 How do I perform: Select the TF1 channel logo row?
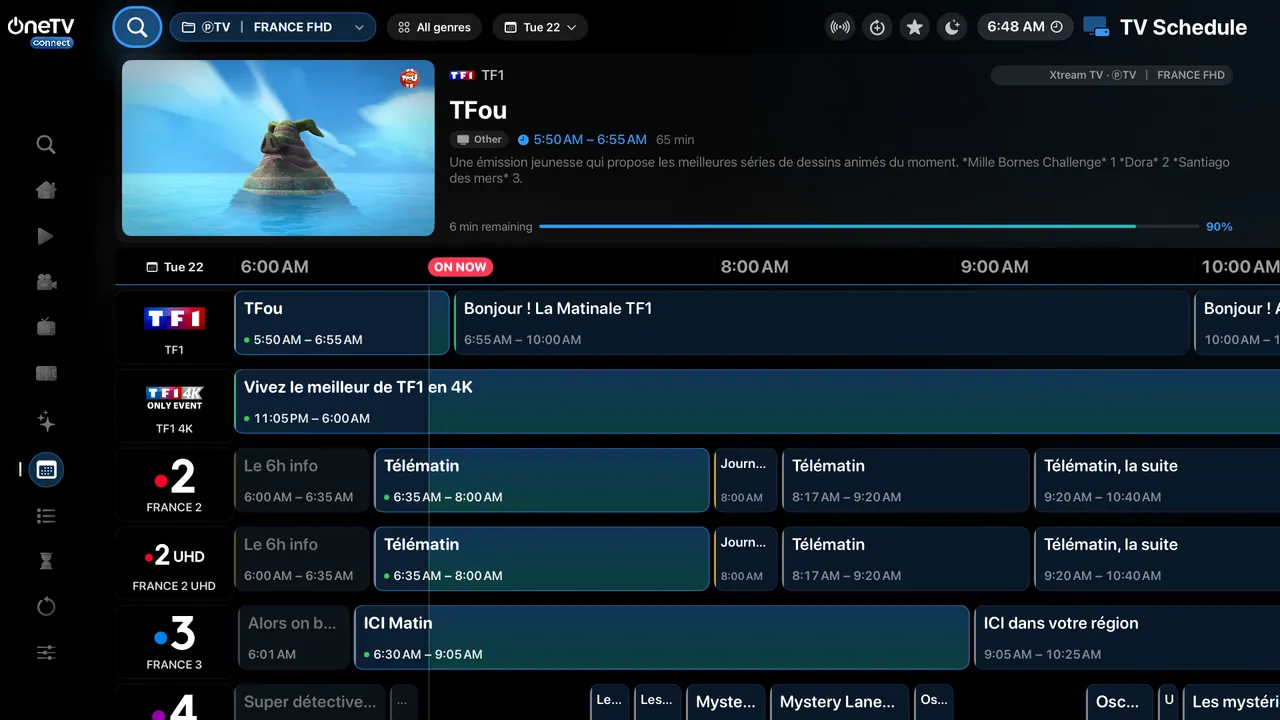coord(174,327)
